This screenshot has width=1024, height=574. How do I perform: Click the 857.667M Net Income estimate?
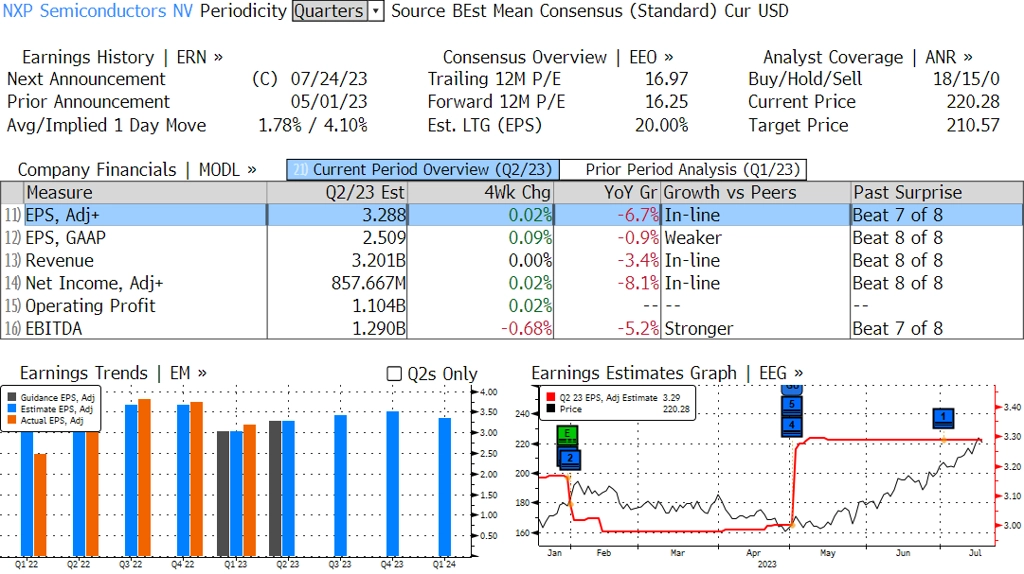368,283
